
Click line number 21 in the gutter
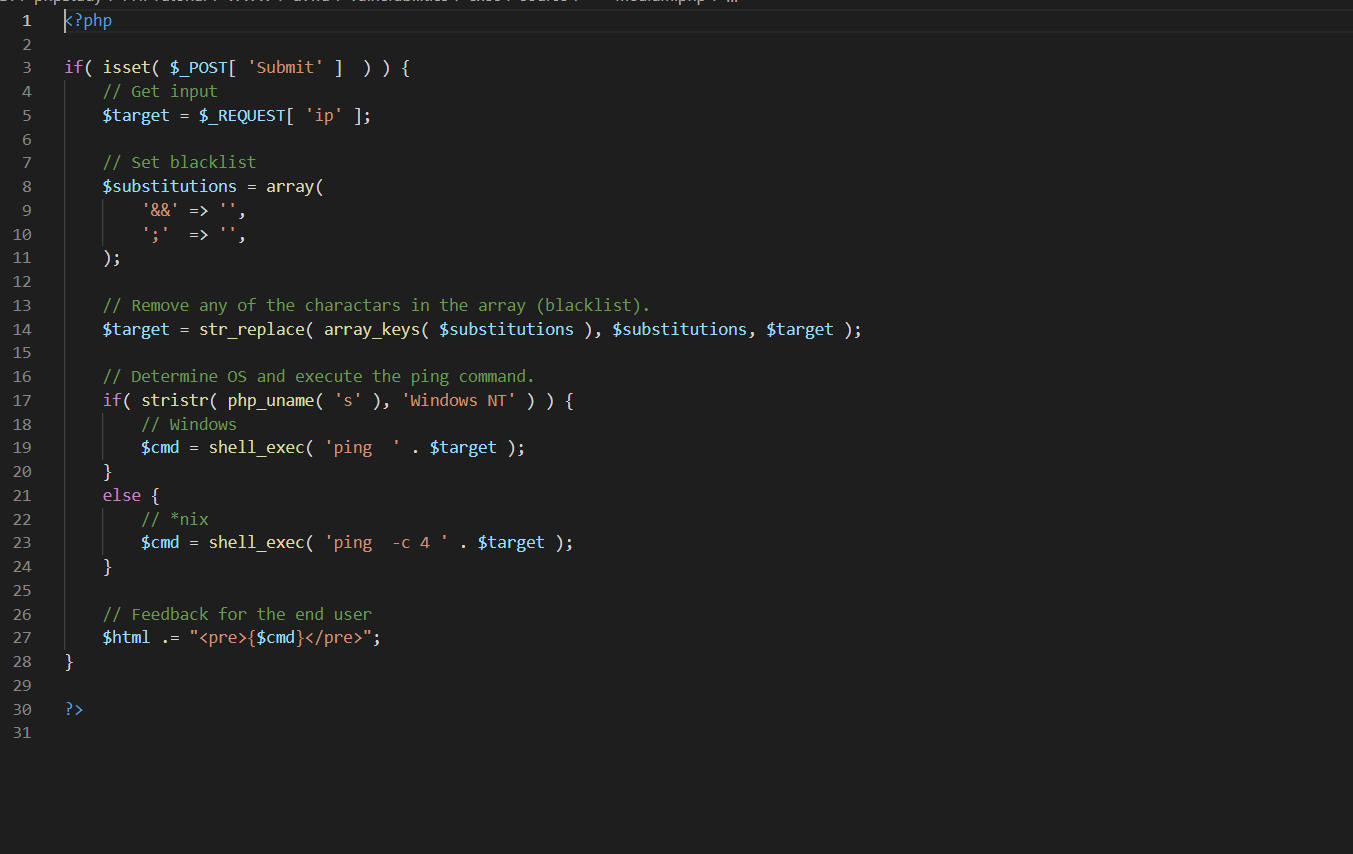(x=22, y=495)
